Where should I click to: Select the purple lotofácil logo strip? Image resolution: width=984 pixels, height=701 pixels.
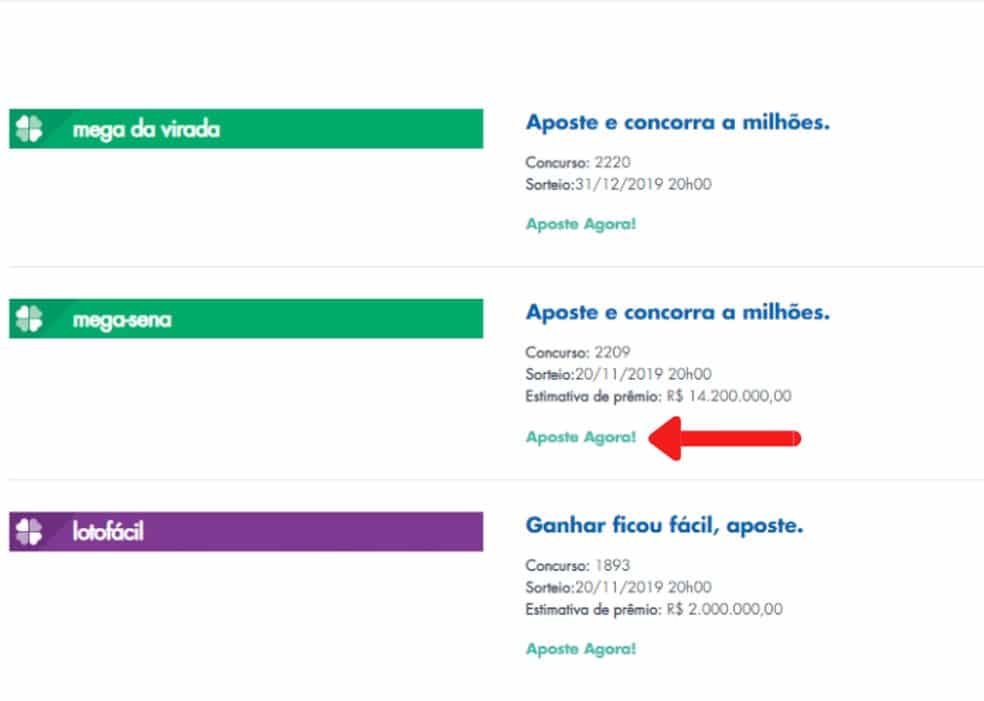point(245,530)
